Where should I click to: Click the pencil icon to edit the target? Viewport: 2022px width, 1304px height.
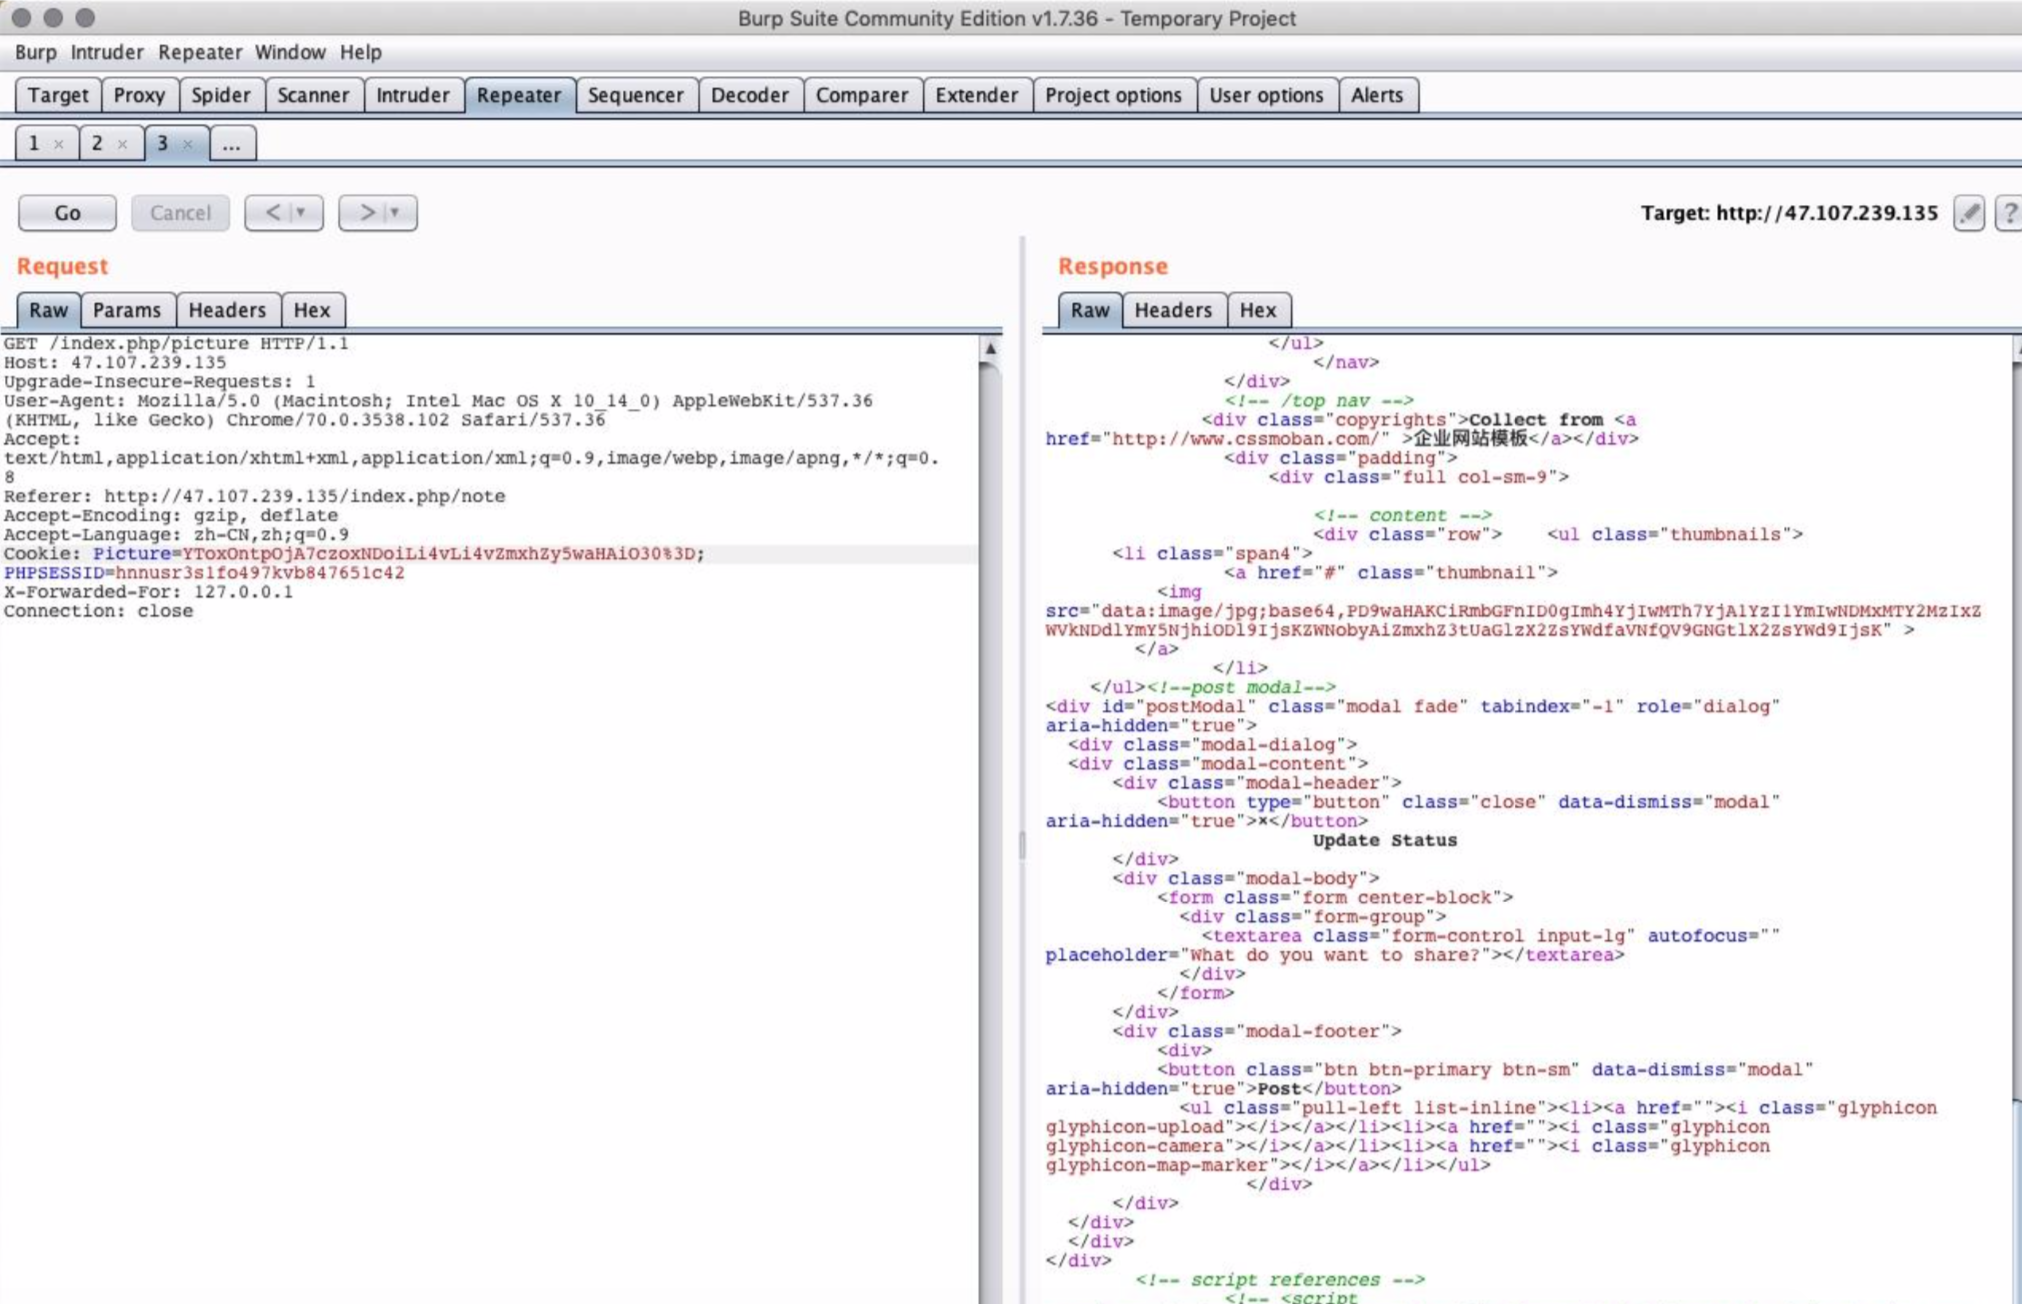click(1968, 213)
